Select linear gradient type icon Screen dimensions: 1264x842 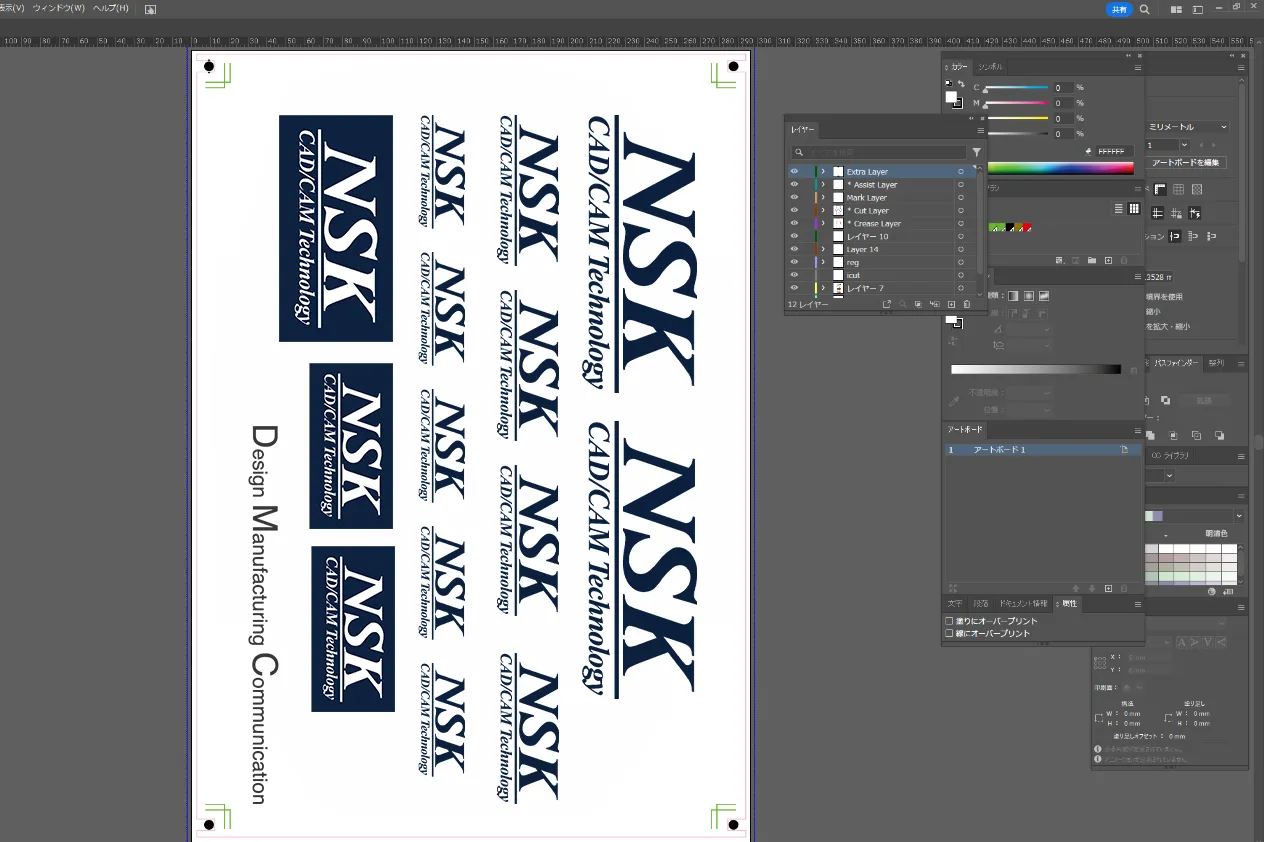coord(1013,296)
